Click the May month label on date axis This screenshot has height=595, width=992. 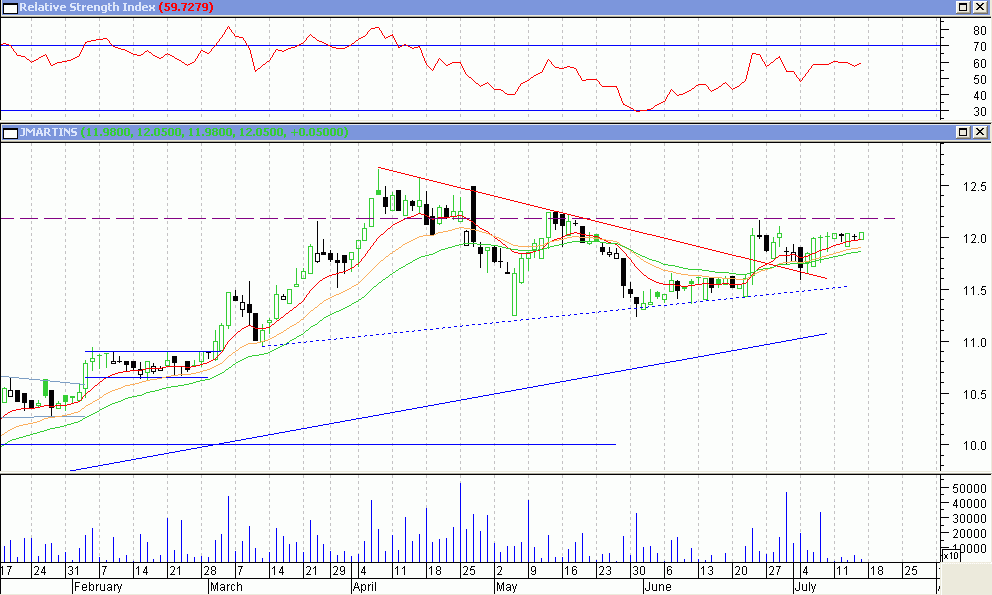click(x=507, y=587)
